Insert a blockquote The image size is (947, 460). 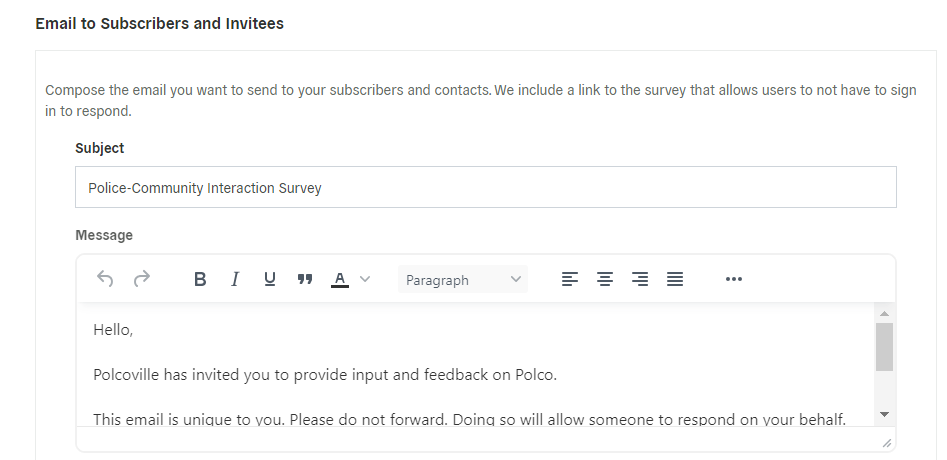[305, 280]
